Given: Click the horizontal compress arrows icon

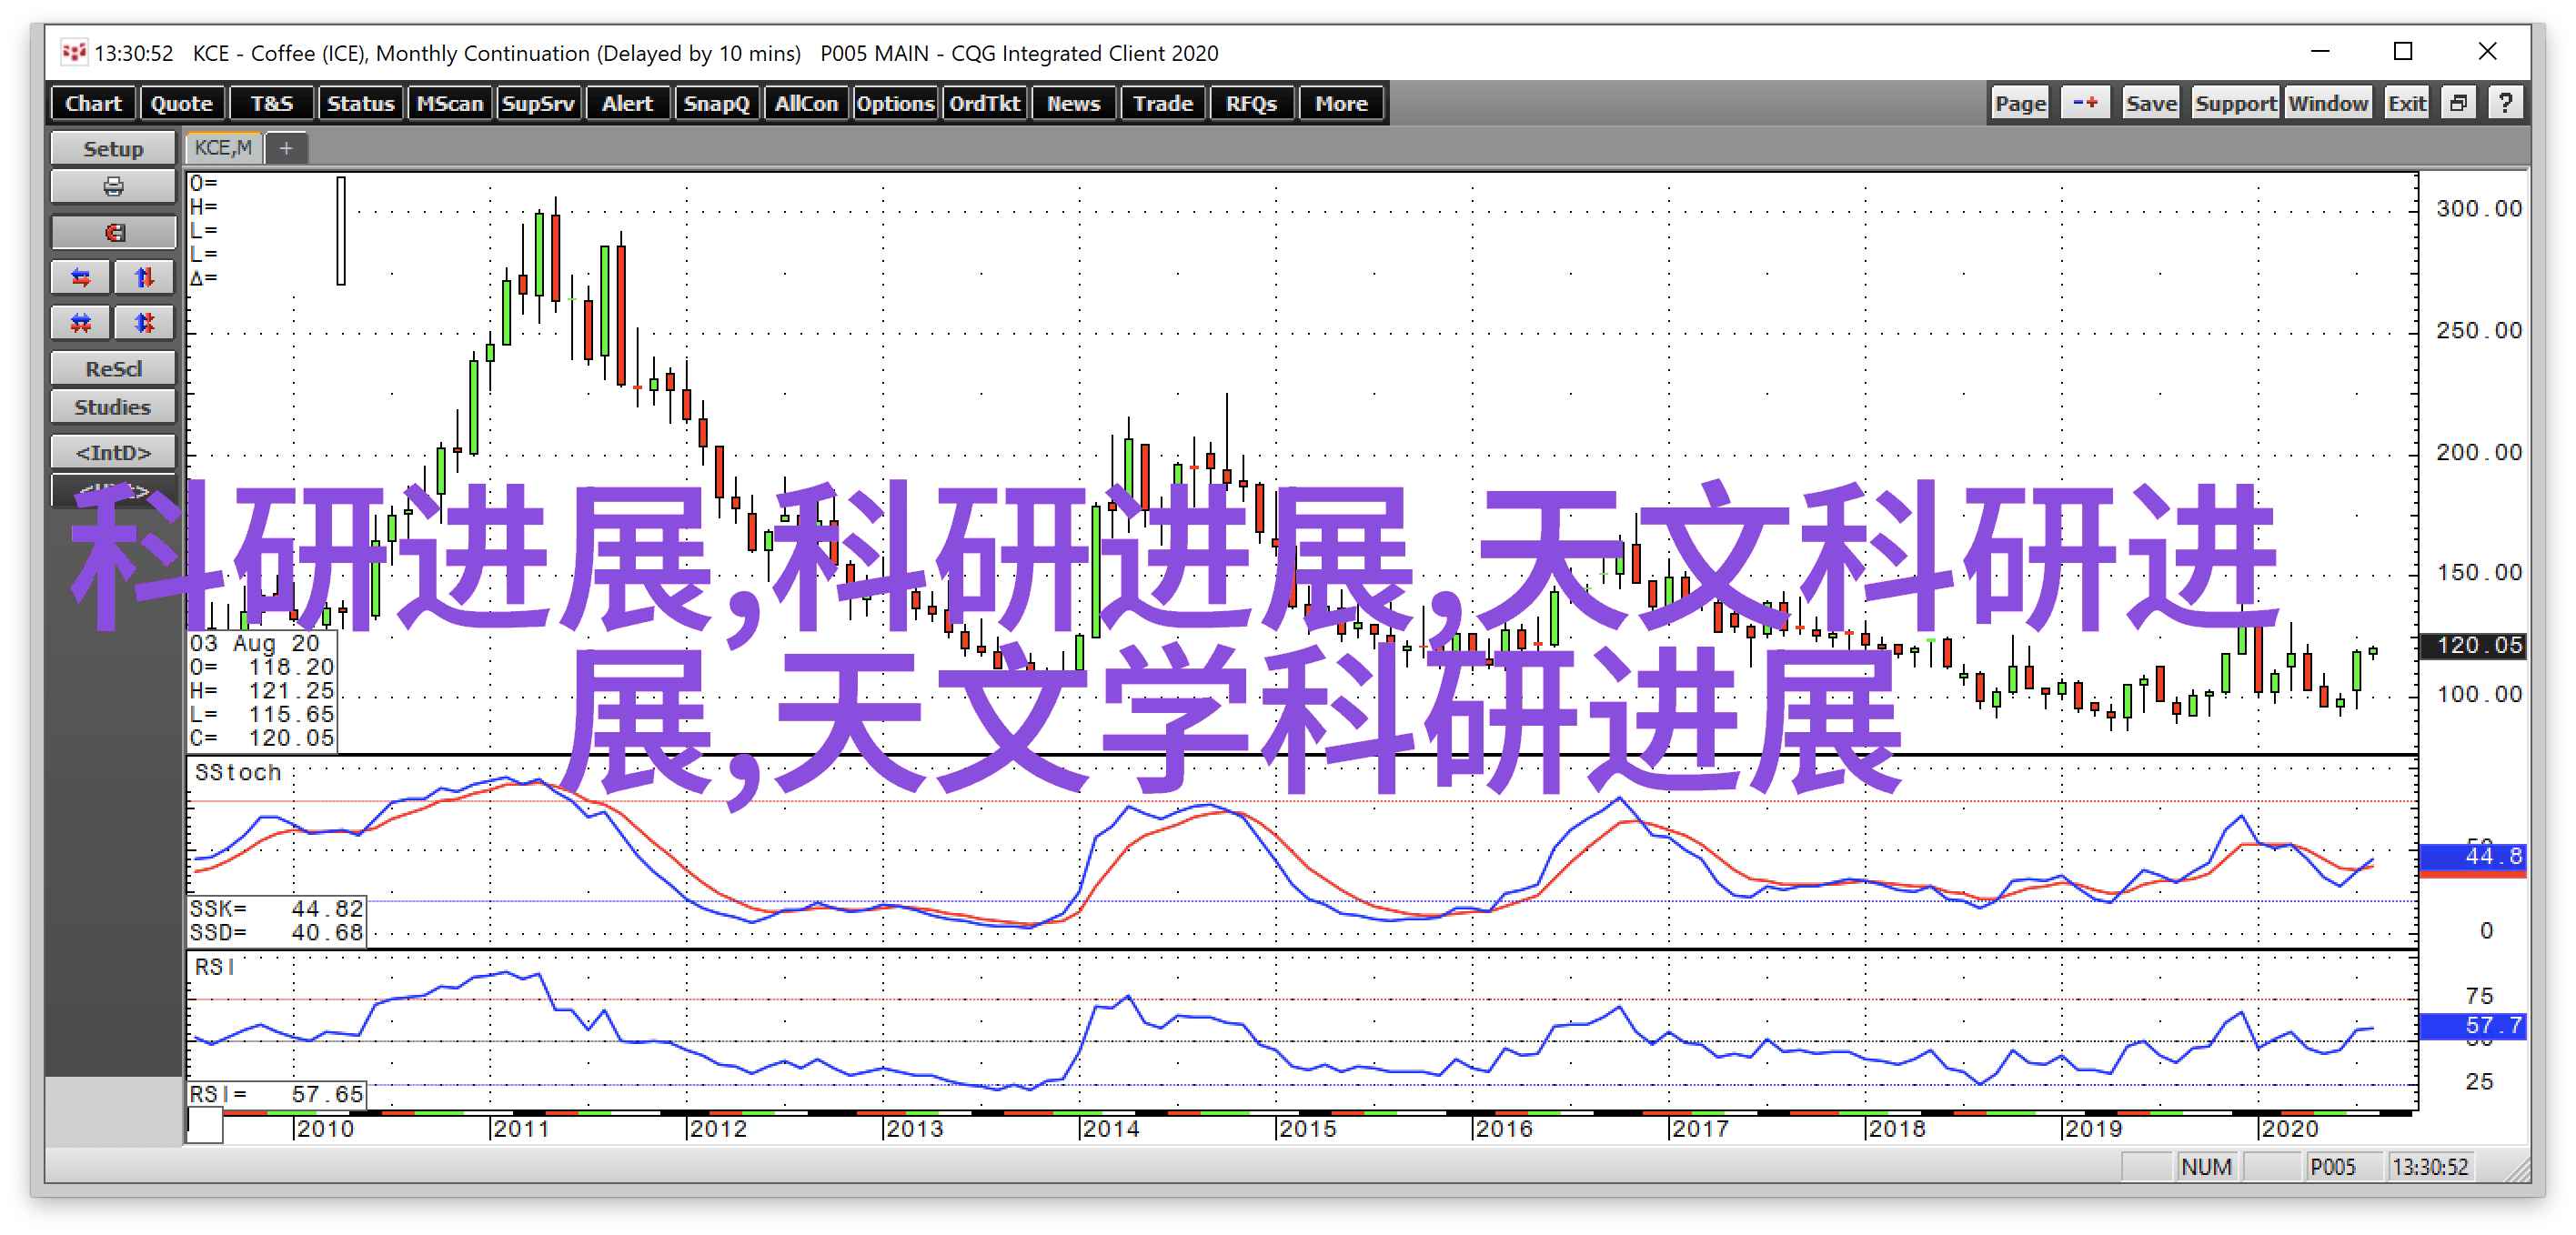Looking at the screenshot, I should point(81,322).
